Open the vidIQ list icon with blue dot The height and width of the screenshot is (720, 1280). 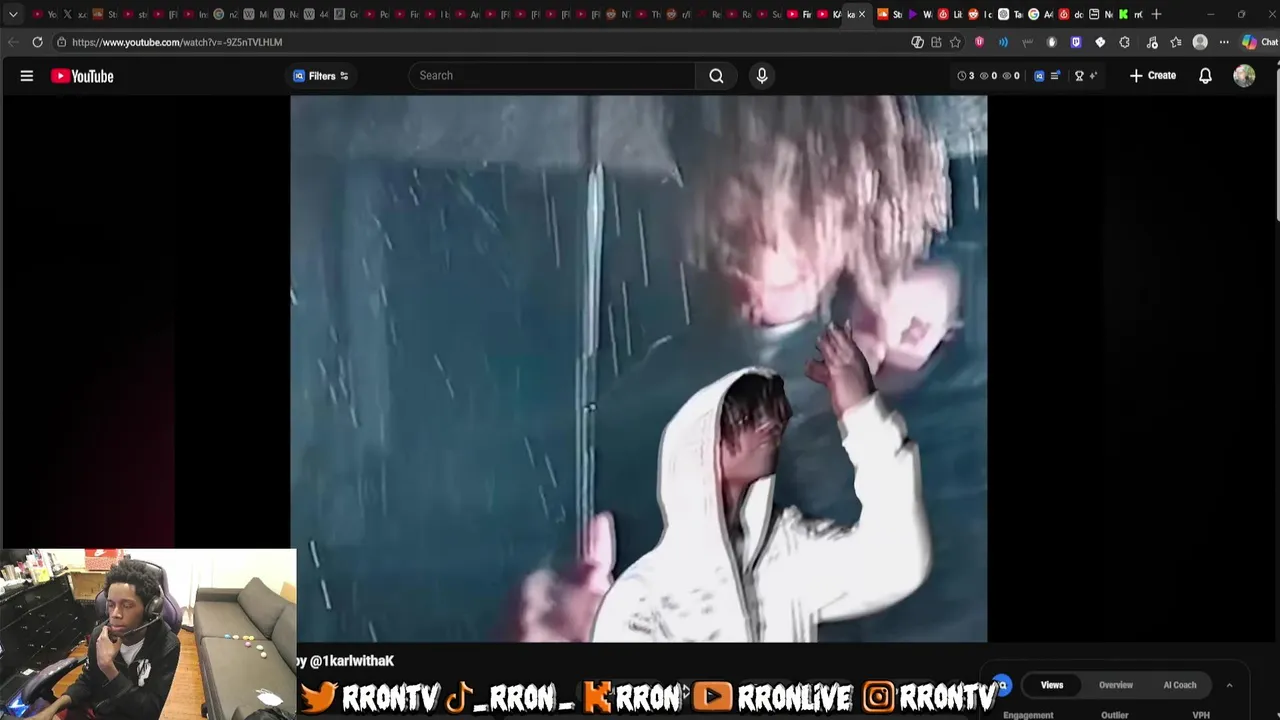1055,75
